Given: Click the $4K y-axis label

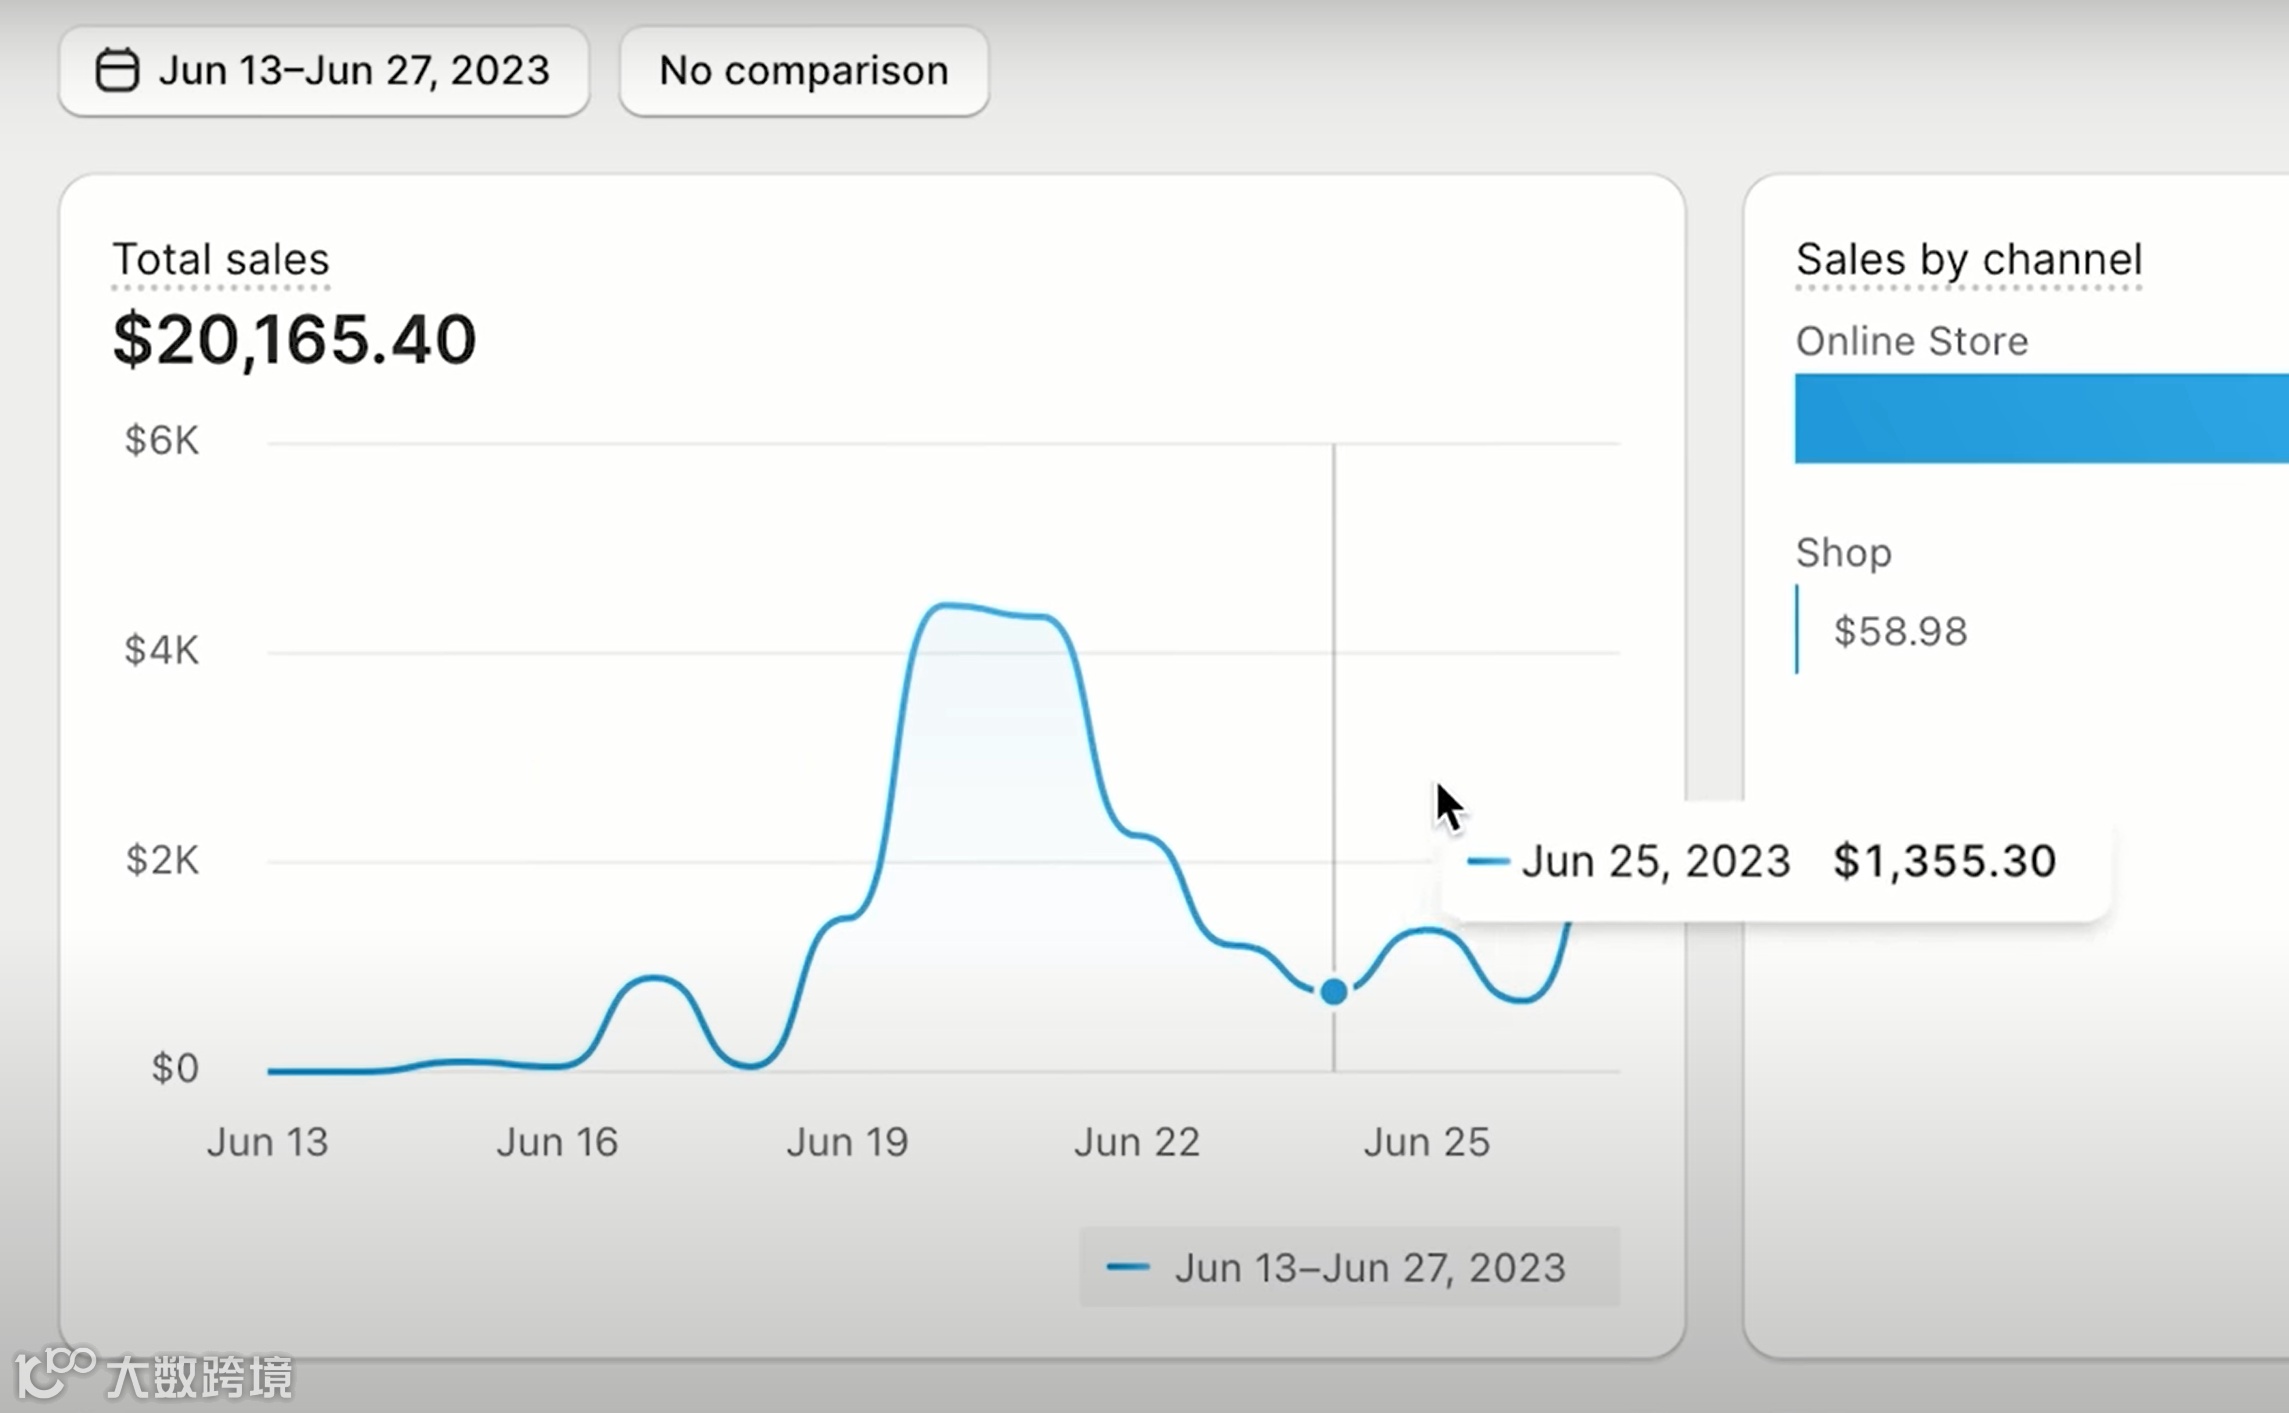Looking at the screenshot, I should pos(161,650).
